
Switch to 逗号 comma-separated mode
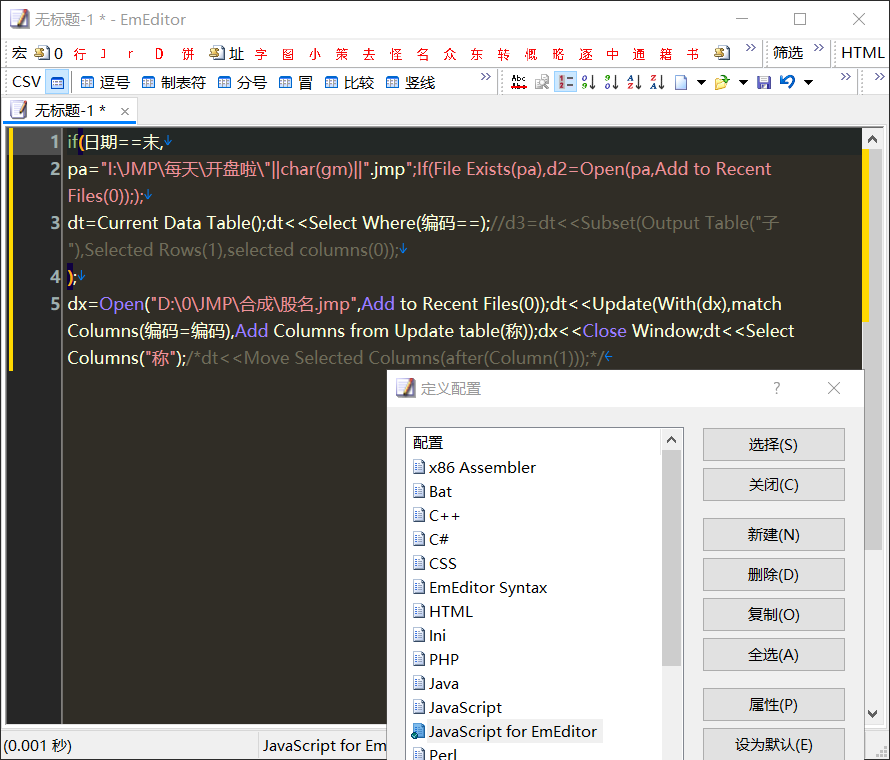pos(105,83)
